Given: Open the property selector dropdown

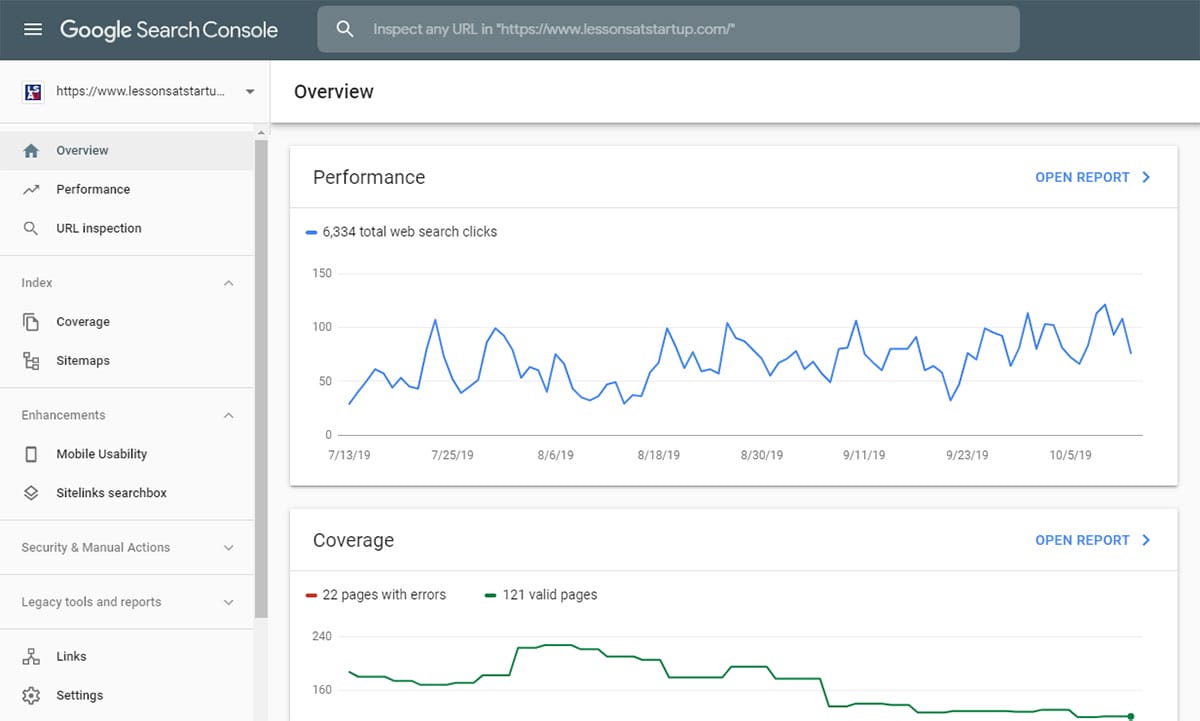Looking at the screenshot, I should [x=249, y=92].
